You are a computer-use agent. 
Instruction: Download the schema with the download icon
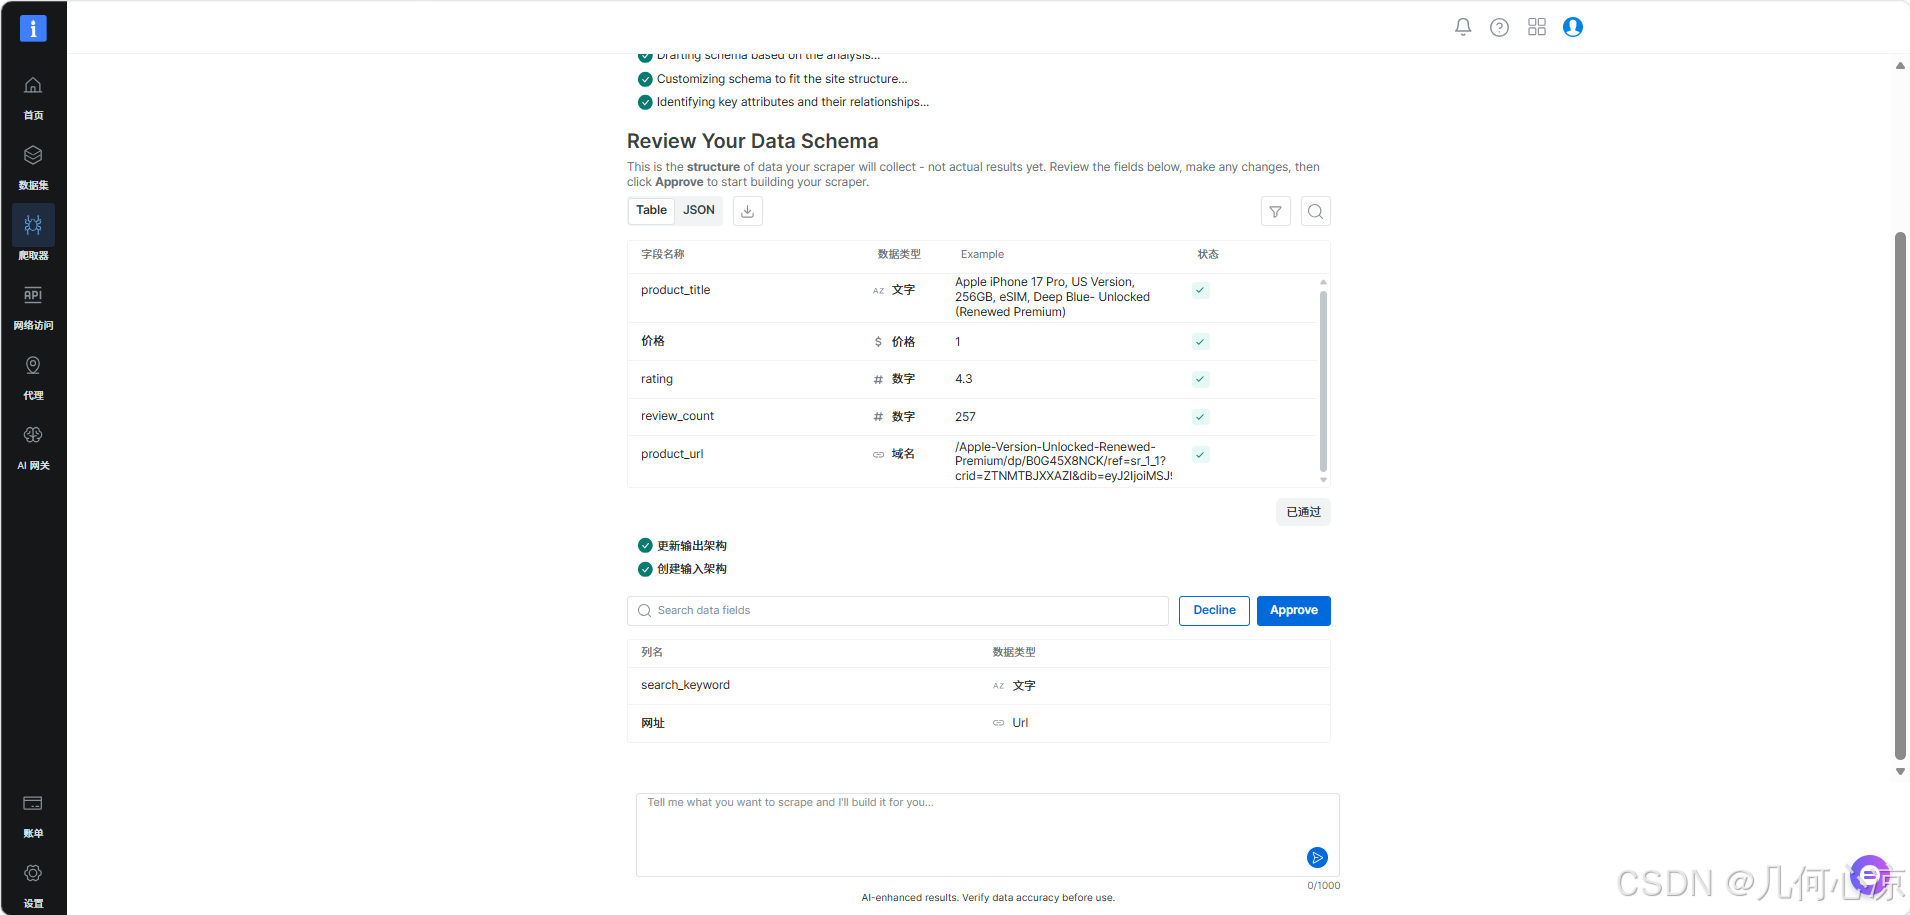748,211
